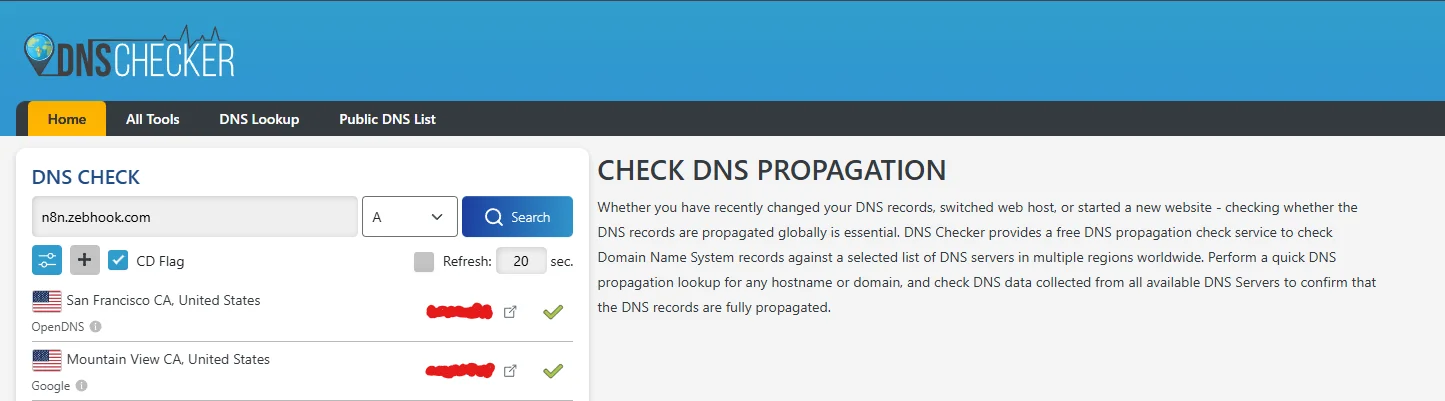Click US flag beside San Francisco CA
Screen dimensions: 1445x401
47,300
